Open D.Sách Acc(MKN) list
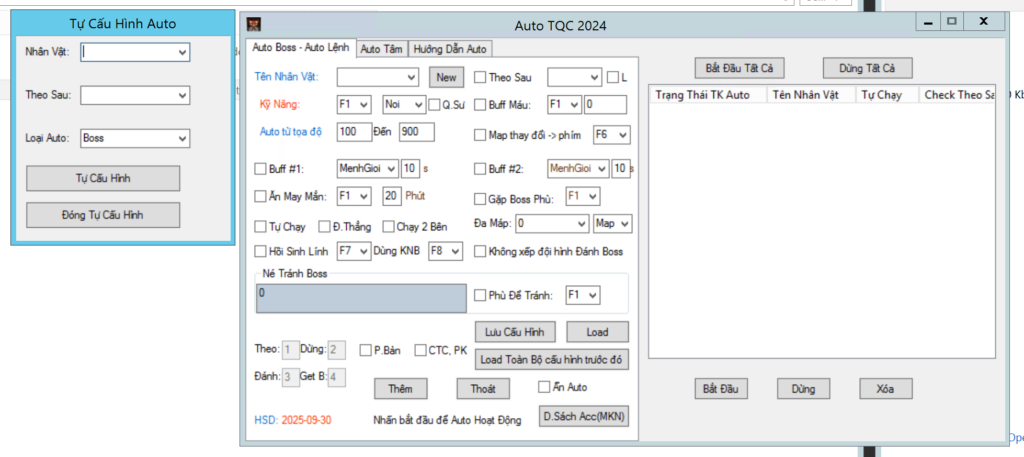The height and width of the screenshot is (457, 1024). [584, 416]
